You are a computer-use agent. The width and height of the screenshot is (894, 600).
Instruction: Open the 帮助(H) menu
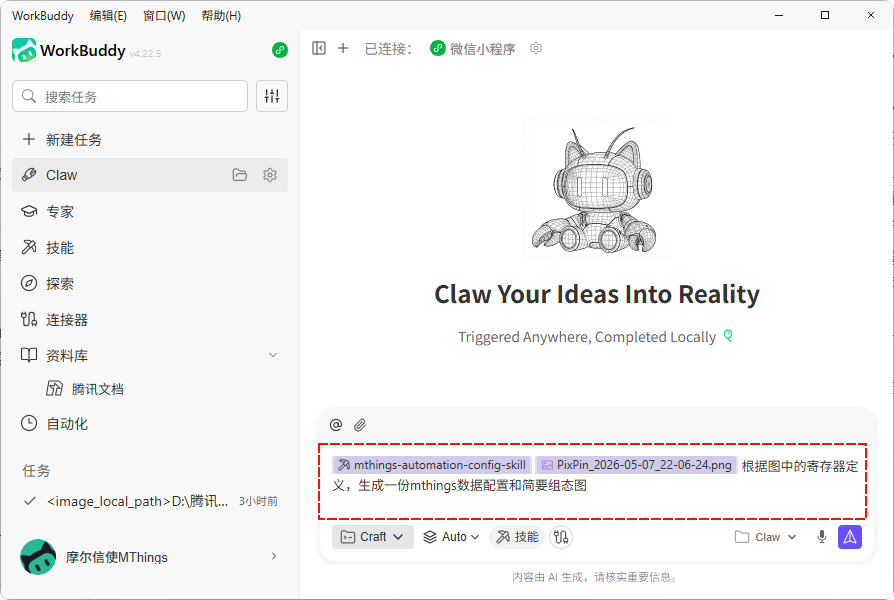(221, 15)
